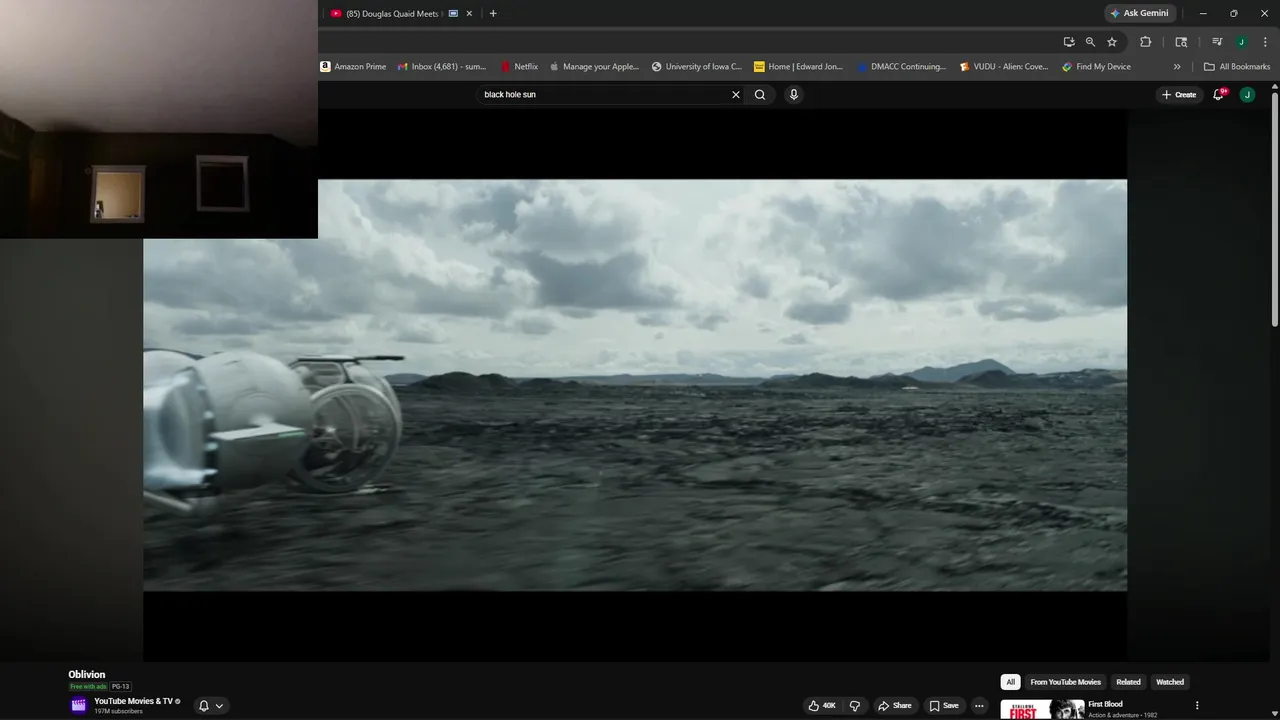Open the Amazon Prime bookmark
1280x720 pixels.
[x=353, y=67]
